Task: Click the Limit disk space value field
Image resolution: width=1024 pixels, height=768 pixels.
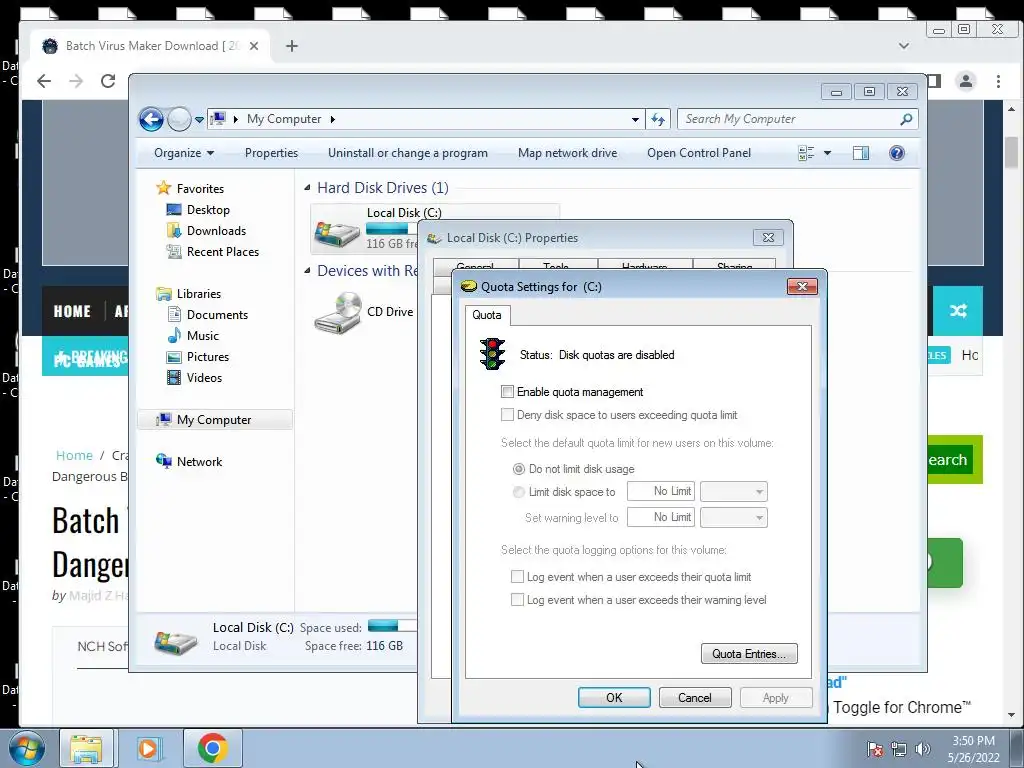Action: [661, 491]
